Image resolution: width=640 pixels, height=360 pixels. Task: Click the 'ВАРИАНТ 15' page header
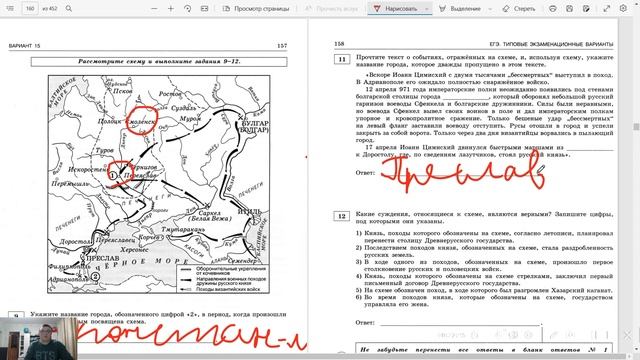click(24, 46)
